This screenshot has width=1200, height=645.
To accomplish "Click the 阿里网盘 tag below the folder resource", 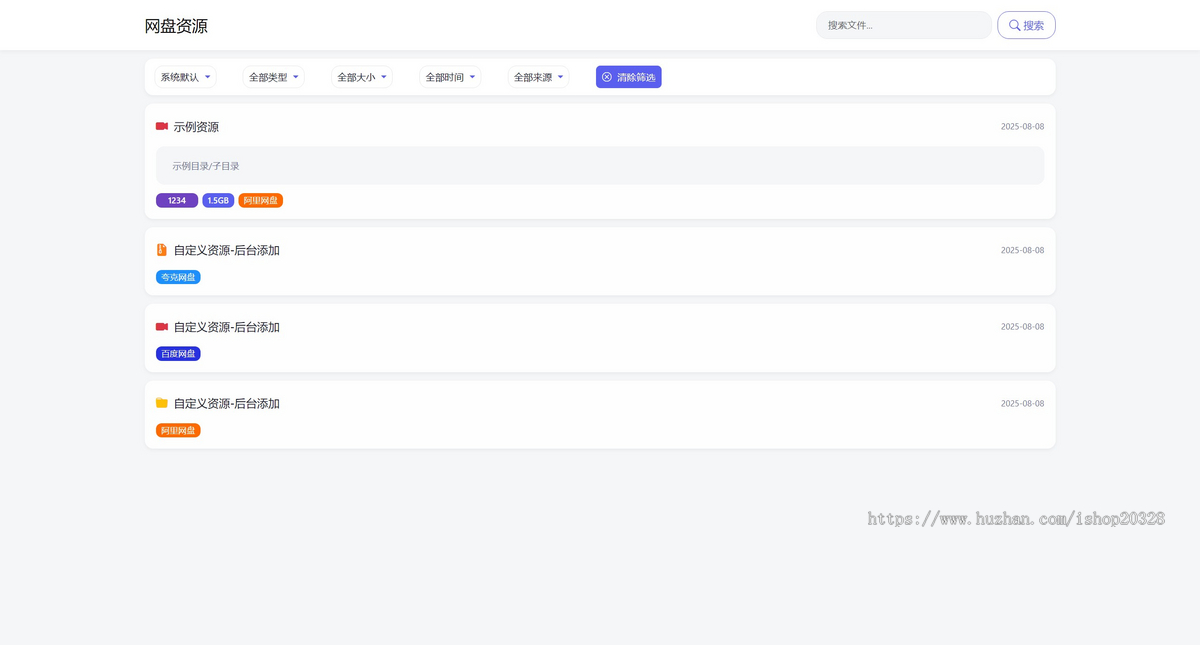I will tap(178, 430).
